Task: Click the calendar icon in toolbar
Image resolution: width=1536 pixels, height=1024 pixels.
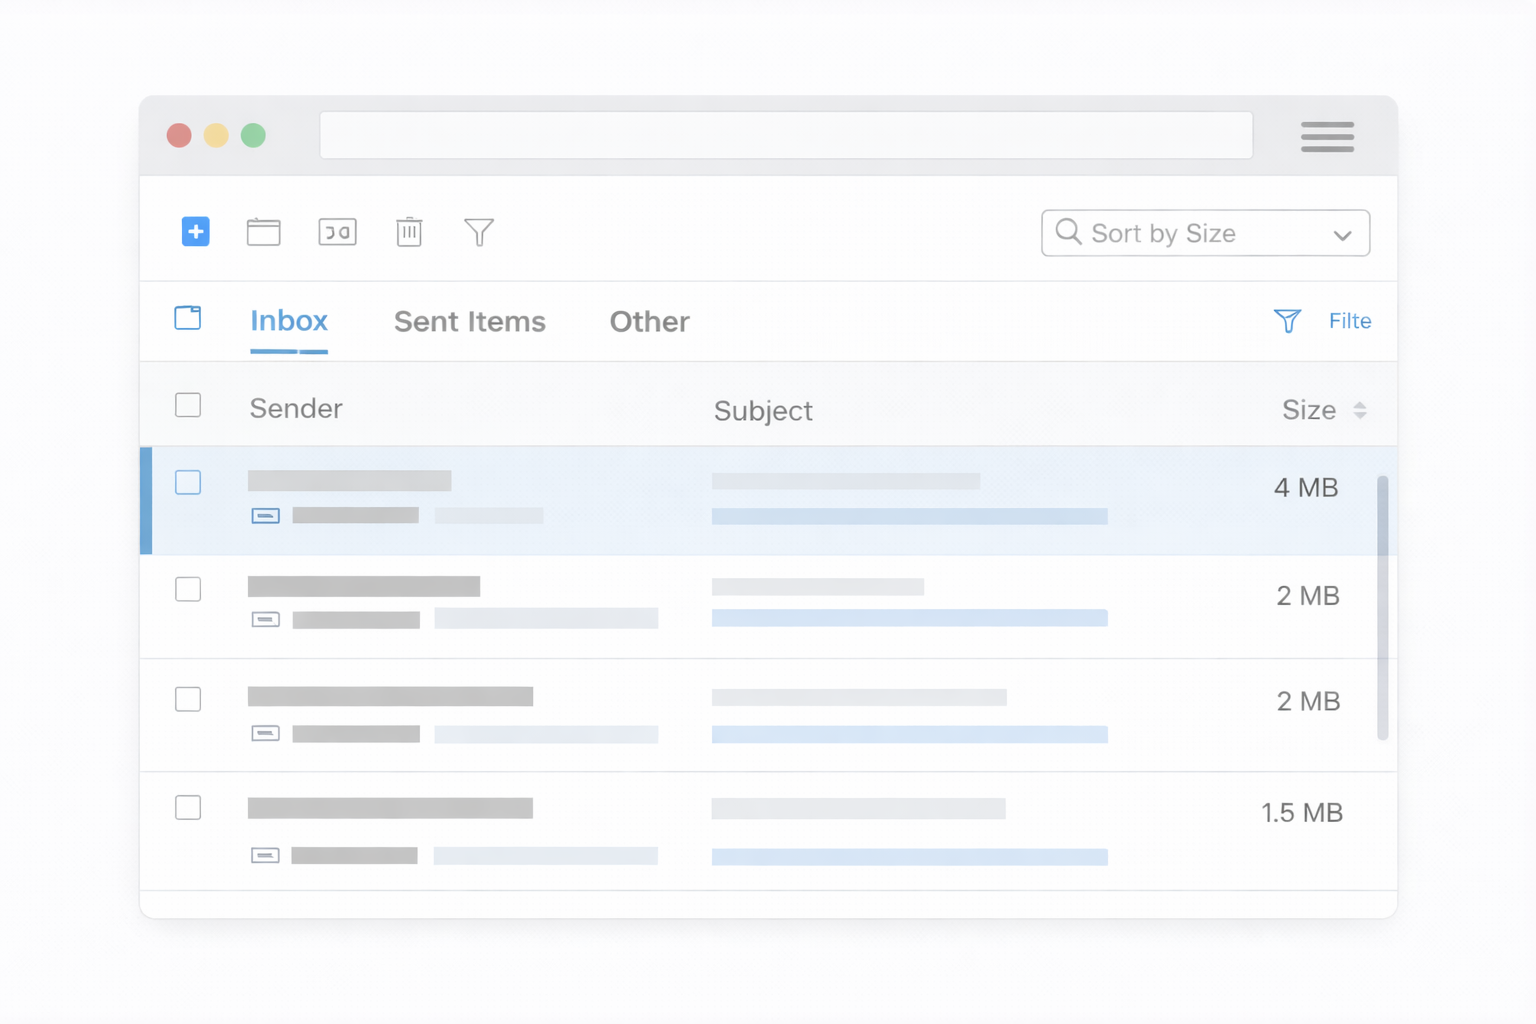Action: [263, 232]
